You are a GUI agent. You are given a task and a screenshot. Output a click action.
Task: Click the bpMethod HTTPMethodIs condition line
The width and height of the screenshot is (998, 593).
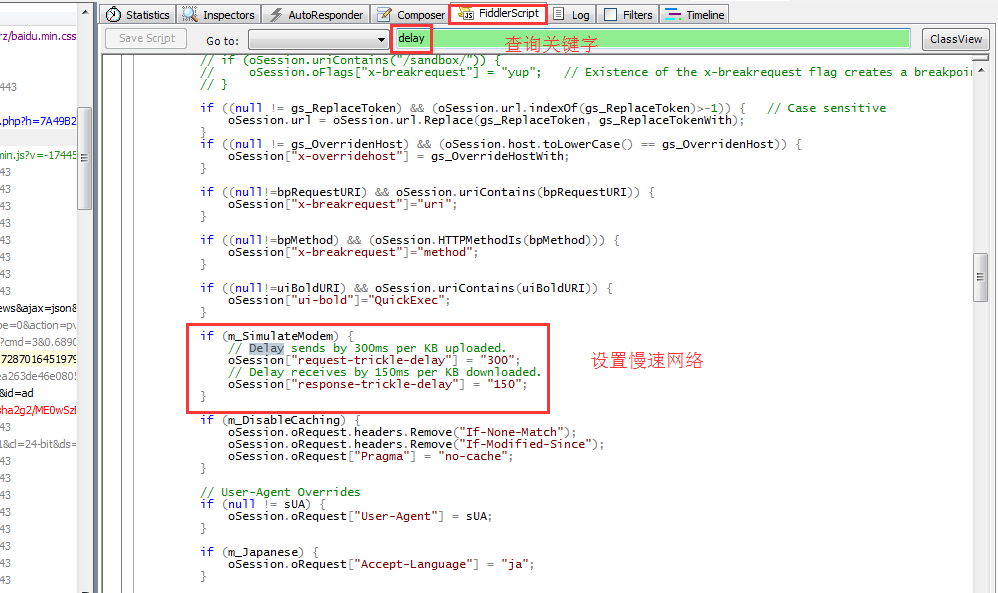click(409, 240)
